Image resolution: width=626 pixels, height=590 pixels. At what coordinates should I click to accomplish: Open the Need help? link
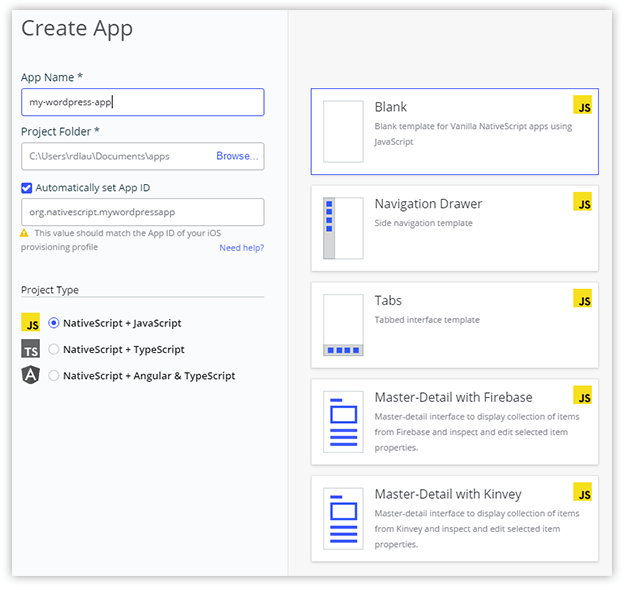point(242,248)
